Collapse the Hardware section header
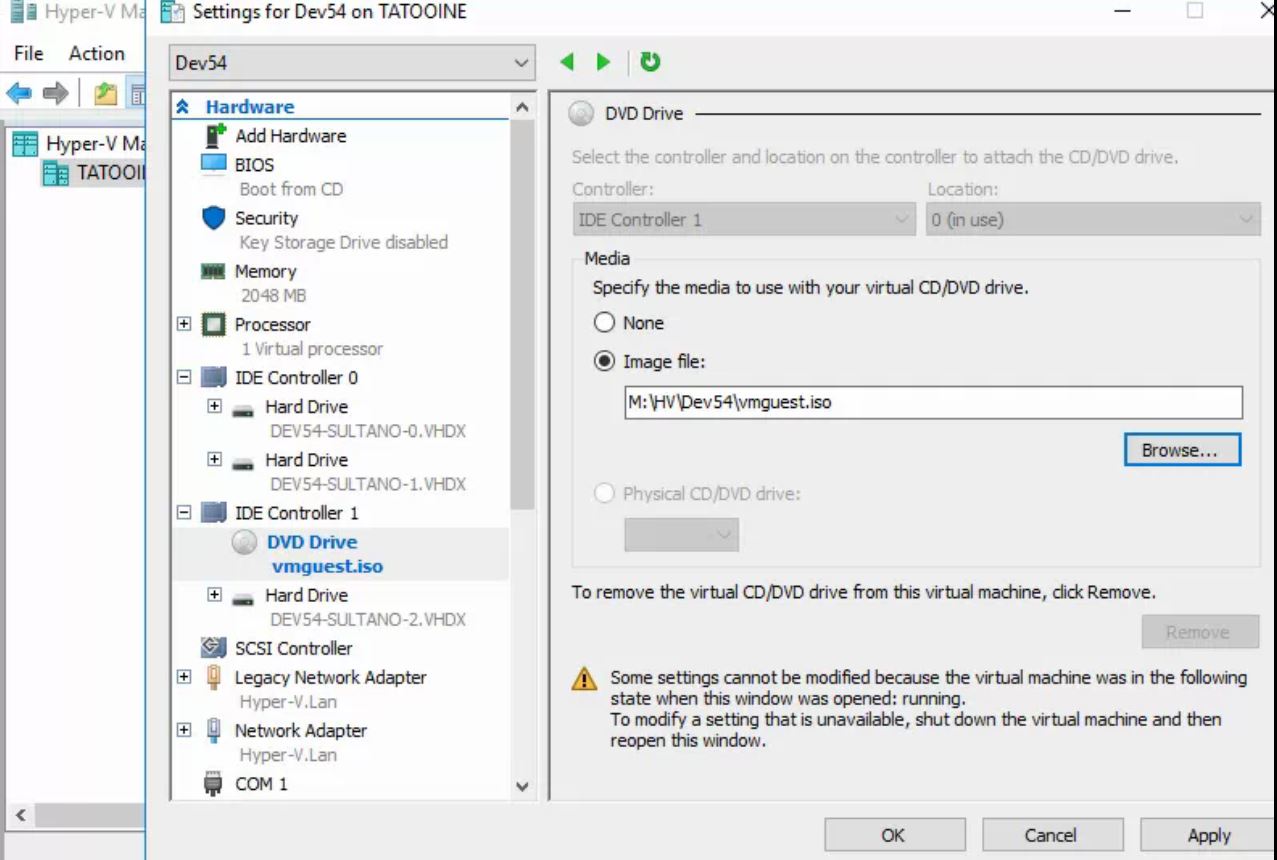 coord(182,107)
